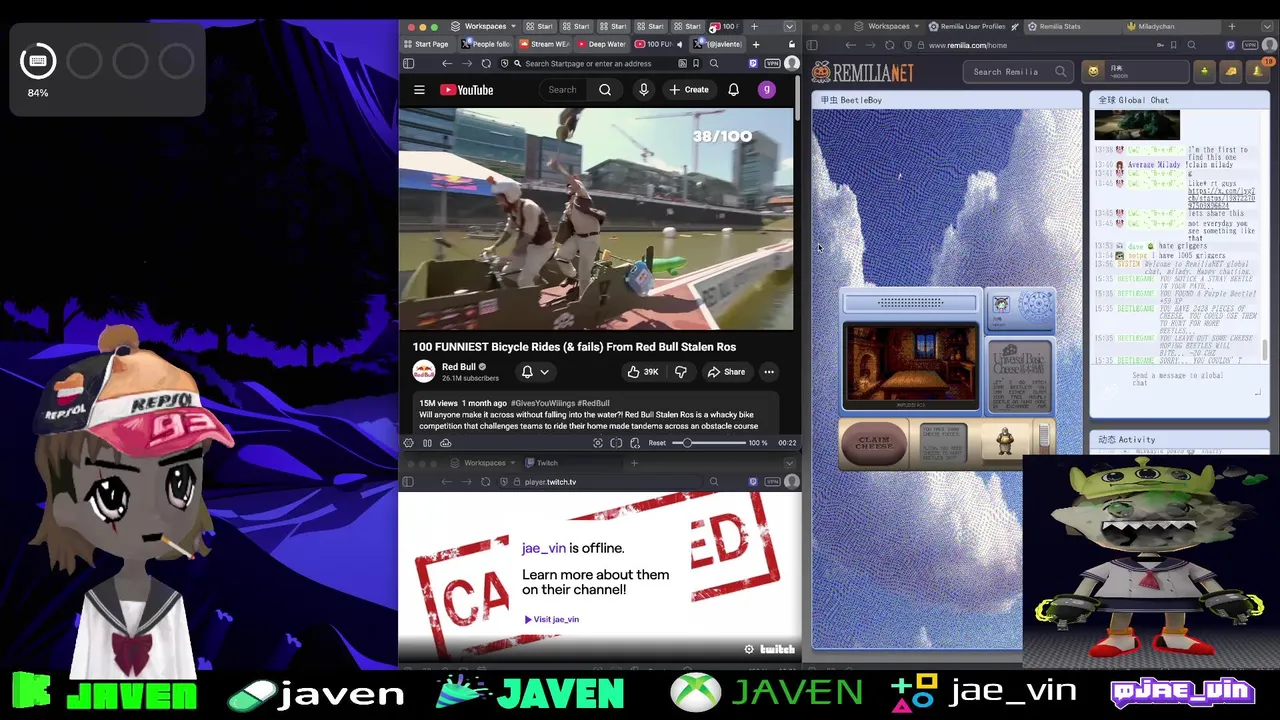The image size is (1280, 720).
Task: Open the Red Bull channel avatar
Action: coord(424,372)
